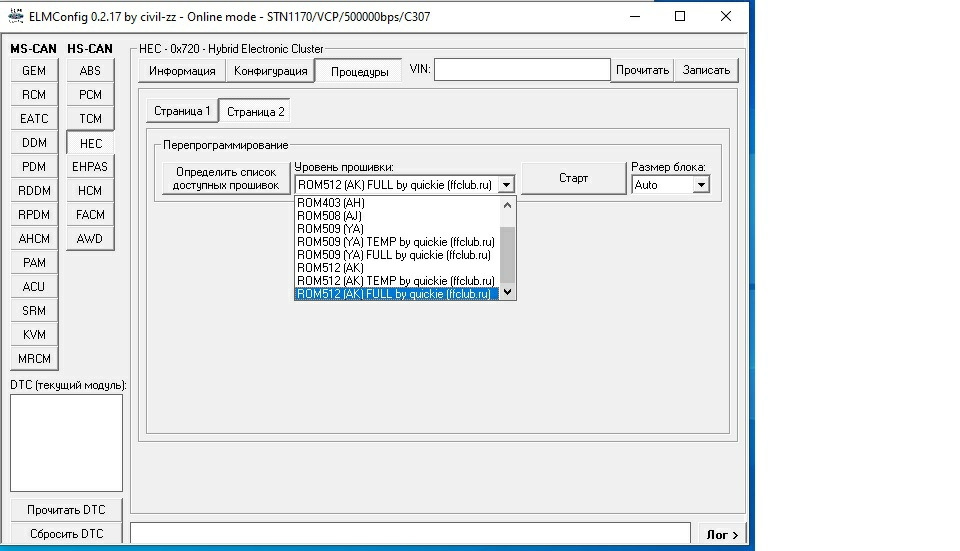Switch to the Конфигурация tab

(x=271, y=71)
